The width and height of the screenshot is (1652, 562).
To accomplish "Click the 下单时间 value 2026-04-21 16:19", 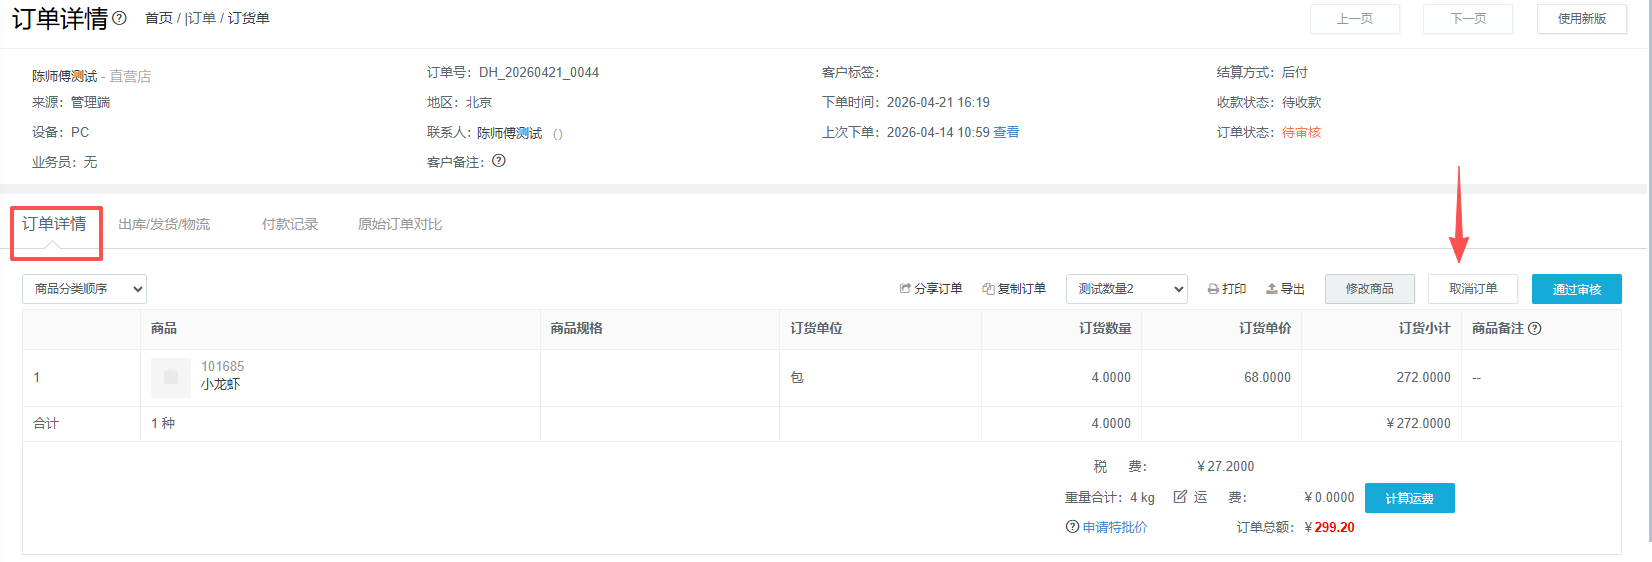I will click(x=938, y=102).
